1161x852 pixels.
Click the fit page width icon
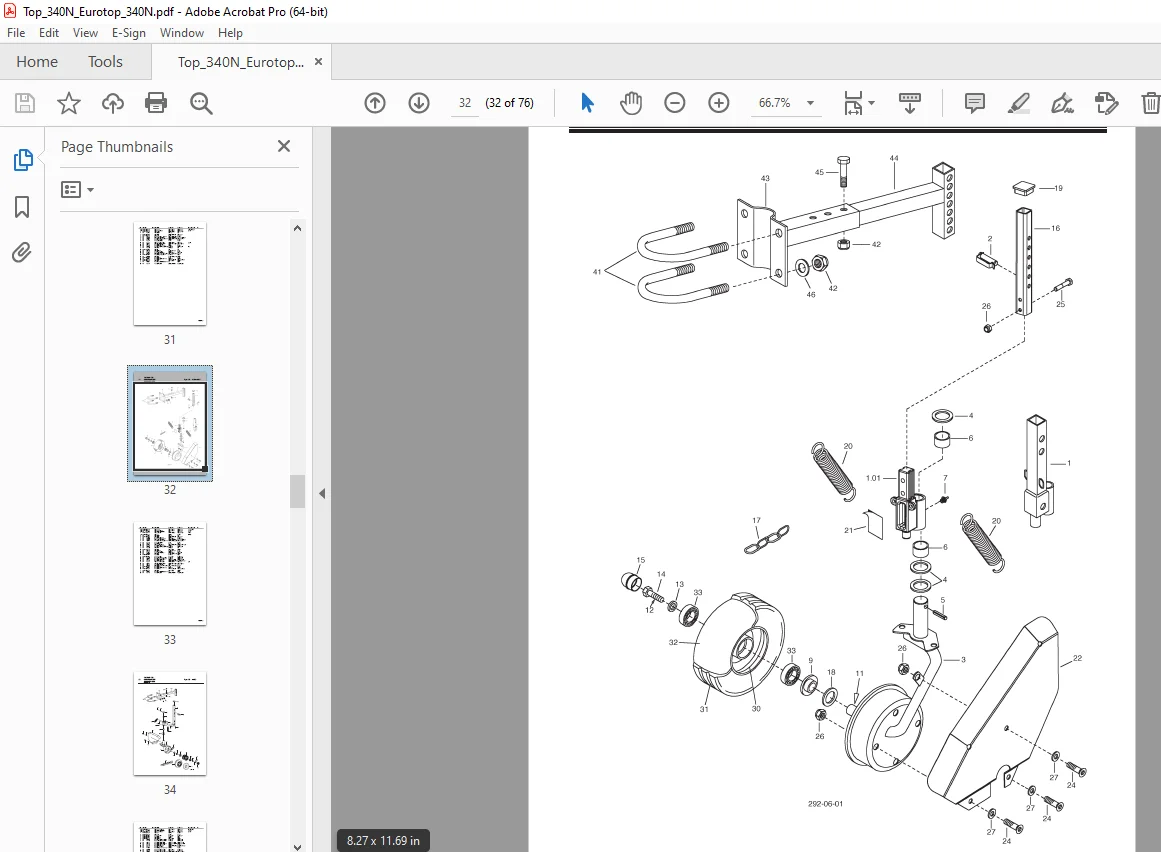point(853,103)
